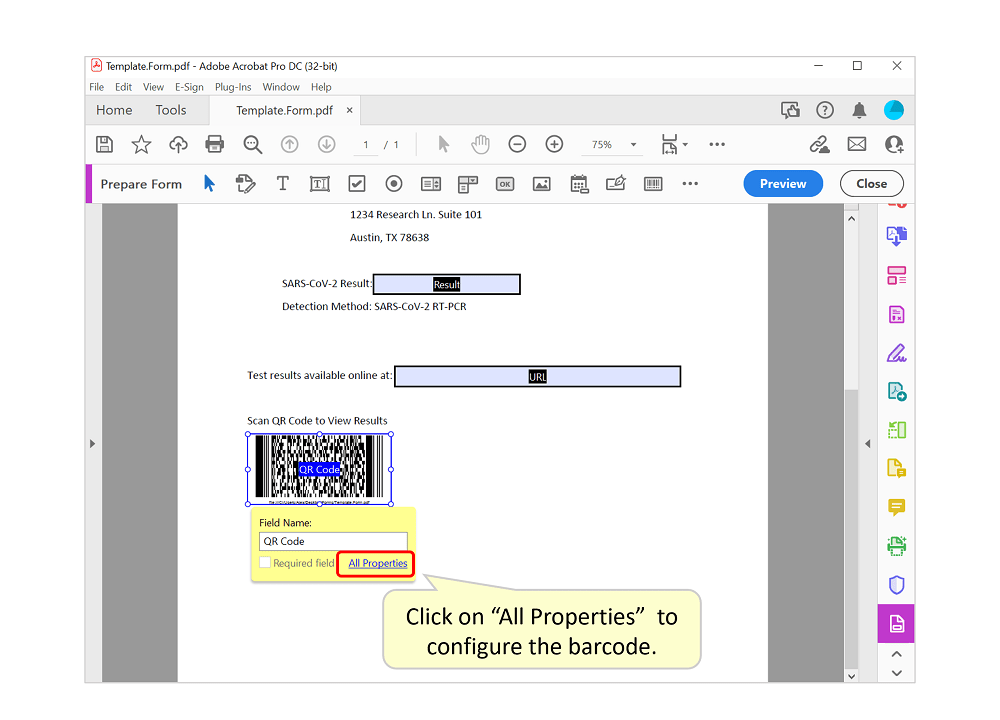Viewport: 1000px width, 720px height.
Task: Open the Comment tool in the right sidebar
Action: pyautogui.click(x=896, y=507)
